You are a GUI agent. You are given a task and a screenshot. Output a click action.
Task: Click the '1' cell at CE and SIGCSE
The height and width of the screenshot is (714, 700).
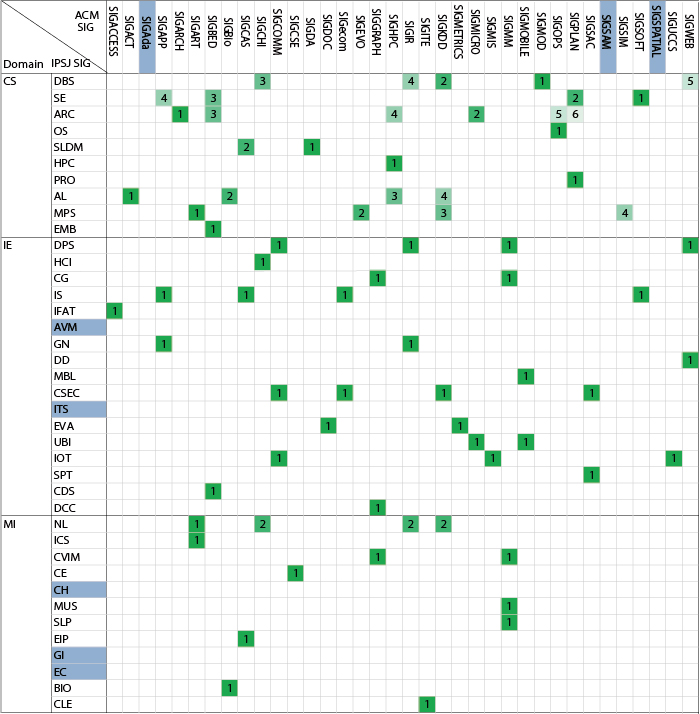tap(296, 573)
